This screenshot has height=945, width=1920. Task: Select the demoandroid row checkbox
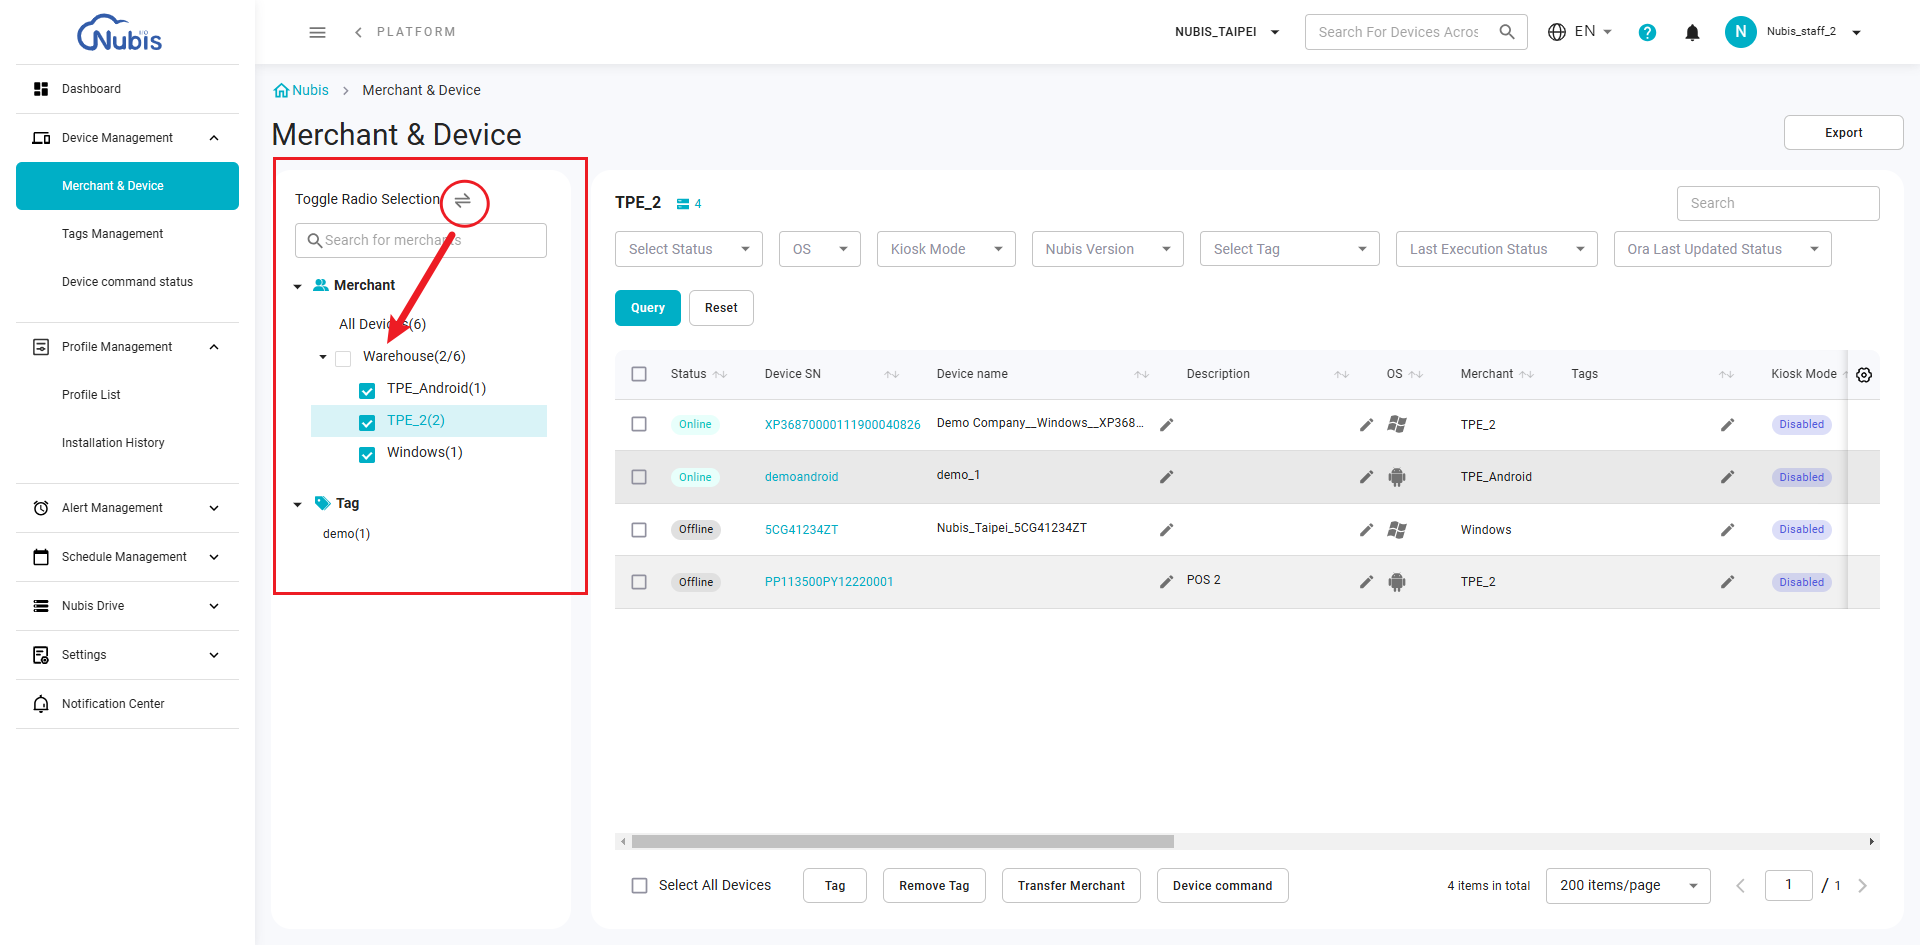639,477
